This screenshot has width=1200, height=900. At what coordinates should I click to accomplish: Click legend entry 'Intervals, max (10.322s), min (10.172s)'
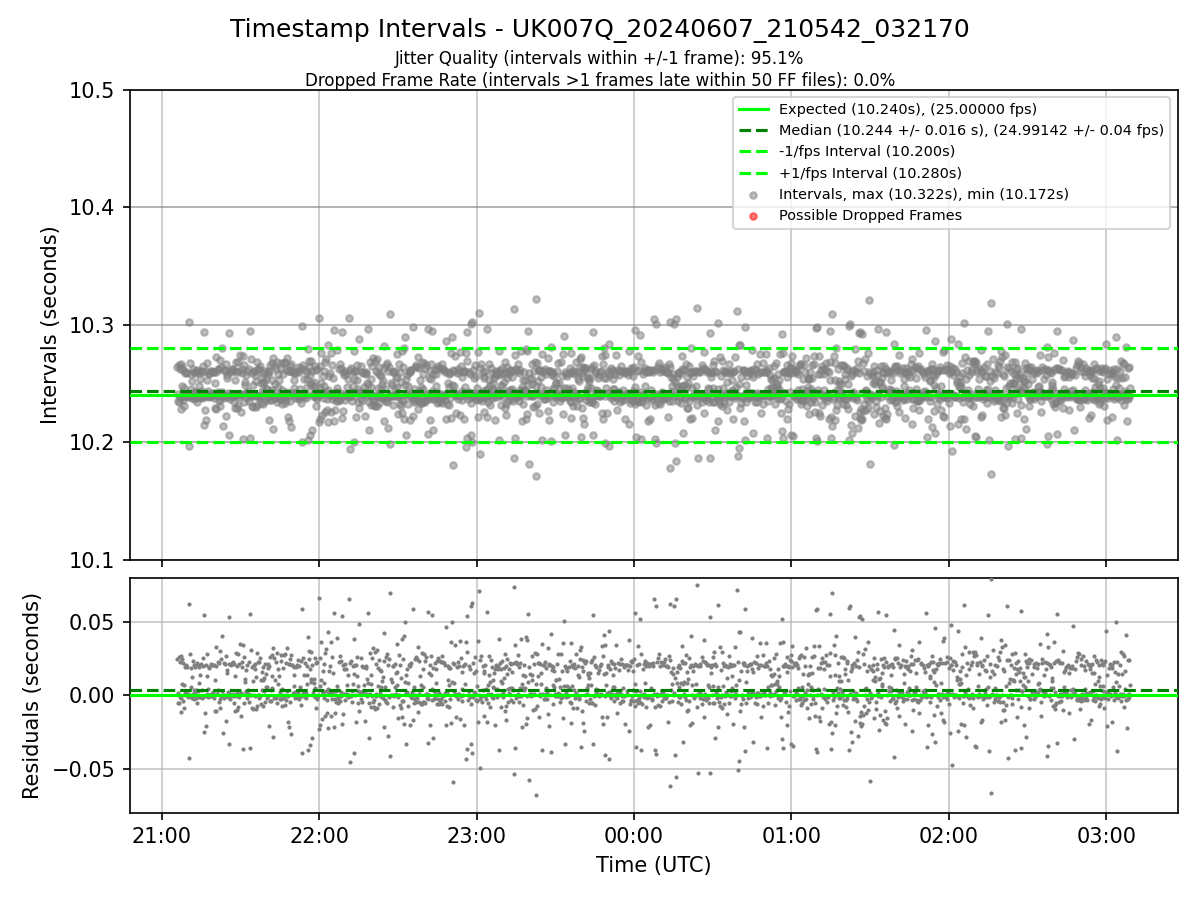pos(924,194)
